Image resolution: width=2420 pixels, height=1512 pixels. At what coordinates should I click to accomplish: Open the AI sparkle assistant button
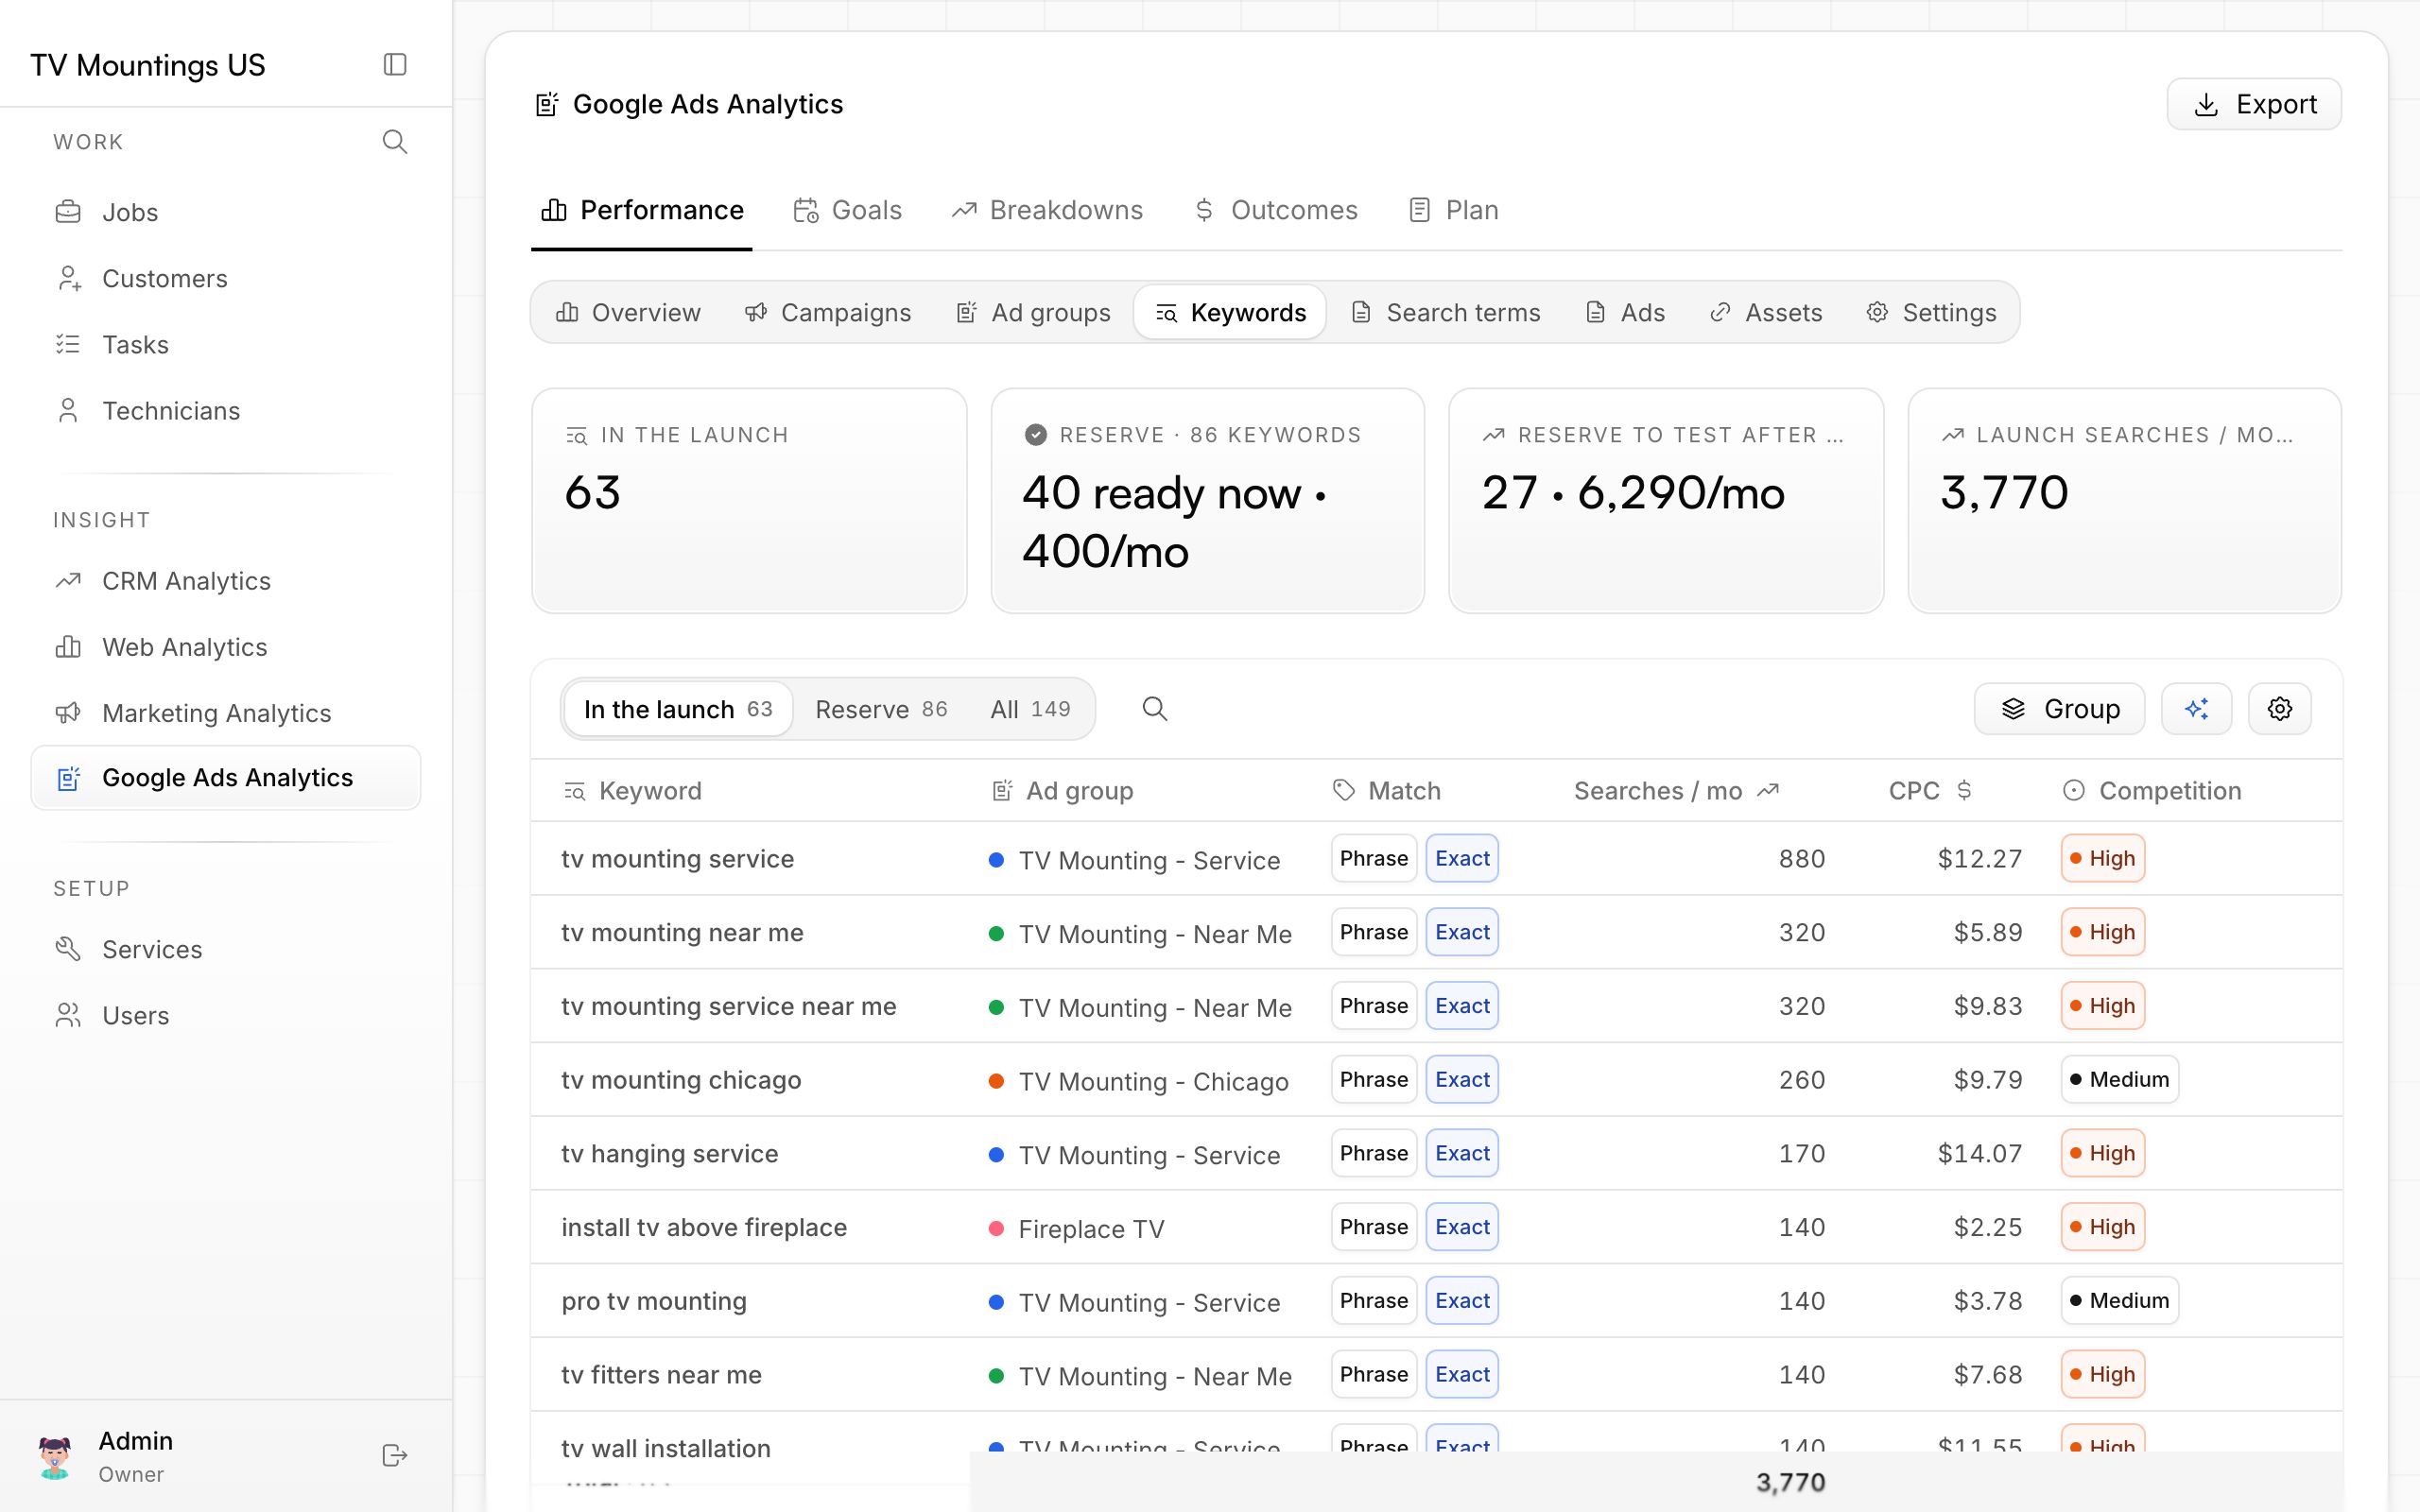pyautogui.click(x=2196, y=709)
